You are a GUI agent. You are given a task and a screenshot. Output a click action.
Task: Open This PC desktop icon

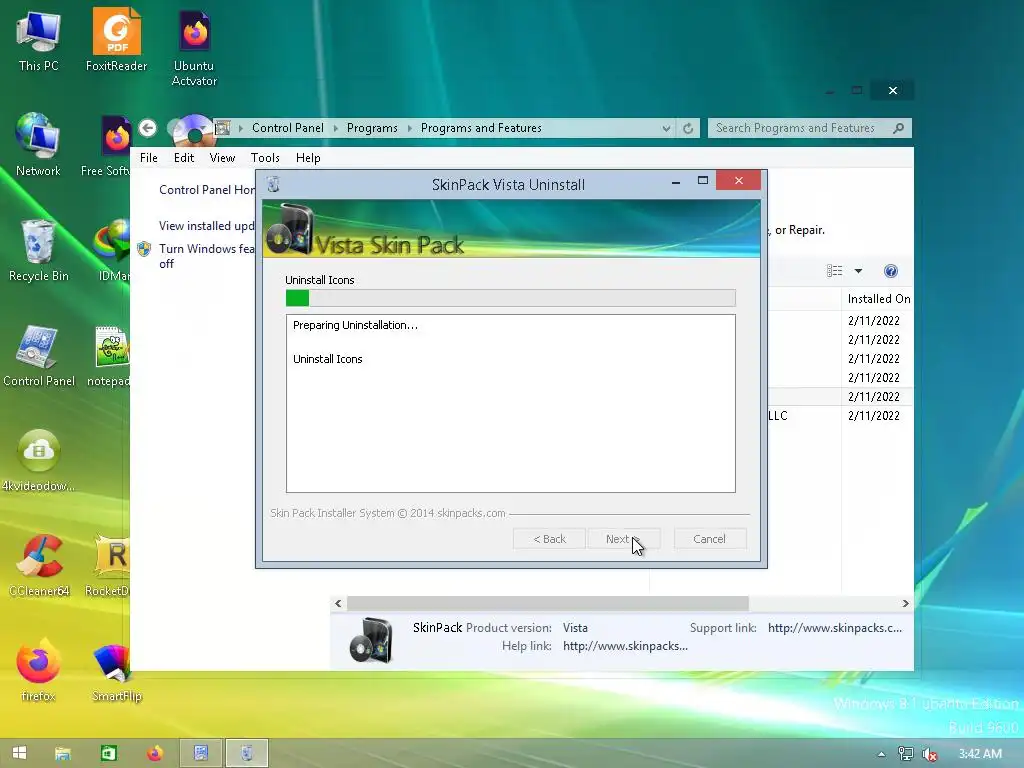pyautogui.click(x=39, y=40)
